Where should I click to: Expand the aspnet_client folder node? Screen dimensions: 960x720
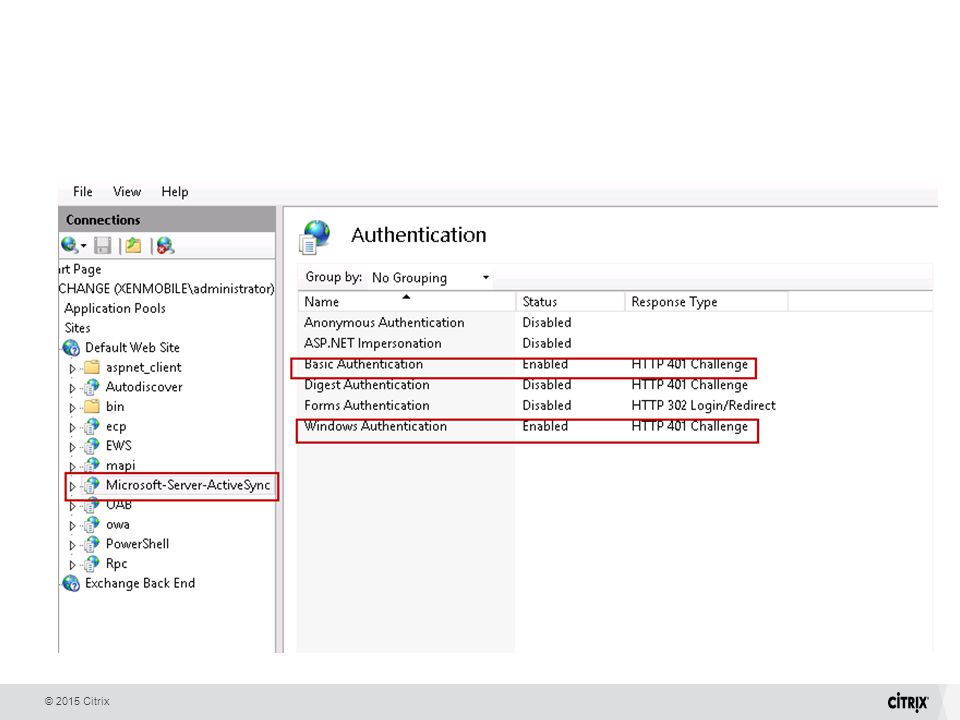pos(72,368)
